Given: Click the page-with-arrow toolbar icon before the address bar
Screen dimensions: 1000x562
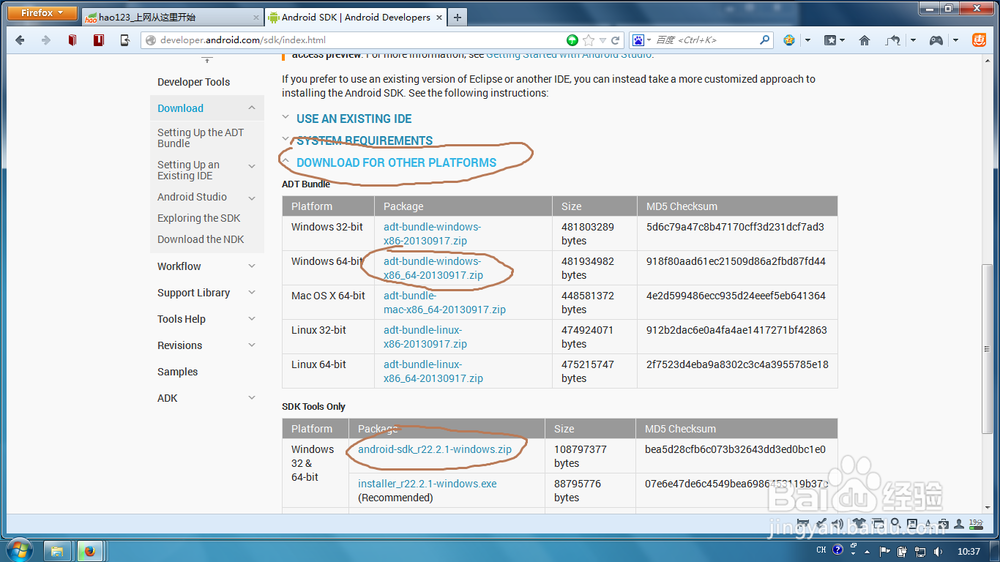Looking at the screenshot, I should (x=124, y=40).
